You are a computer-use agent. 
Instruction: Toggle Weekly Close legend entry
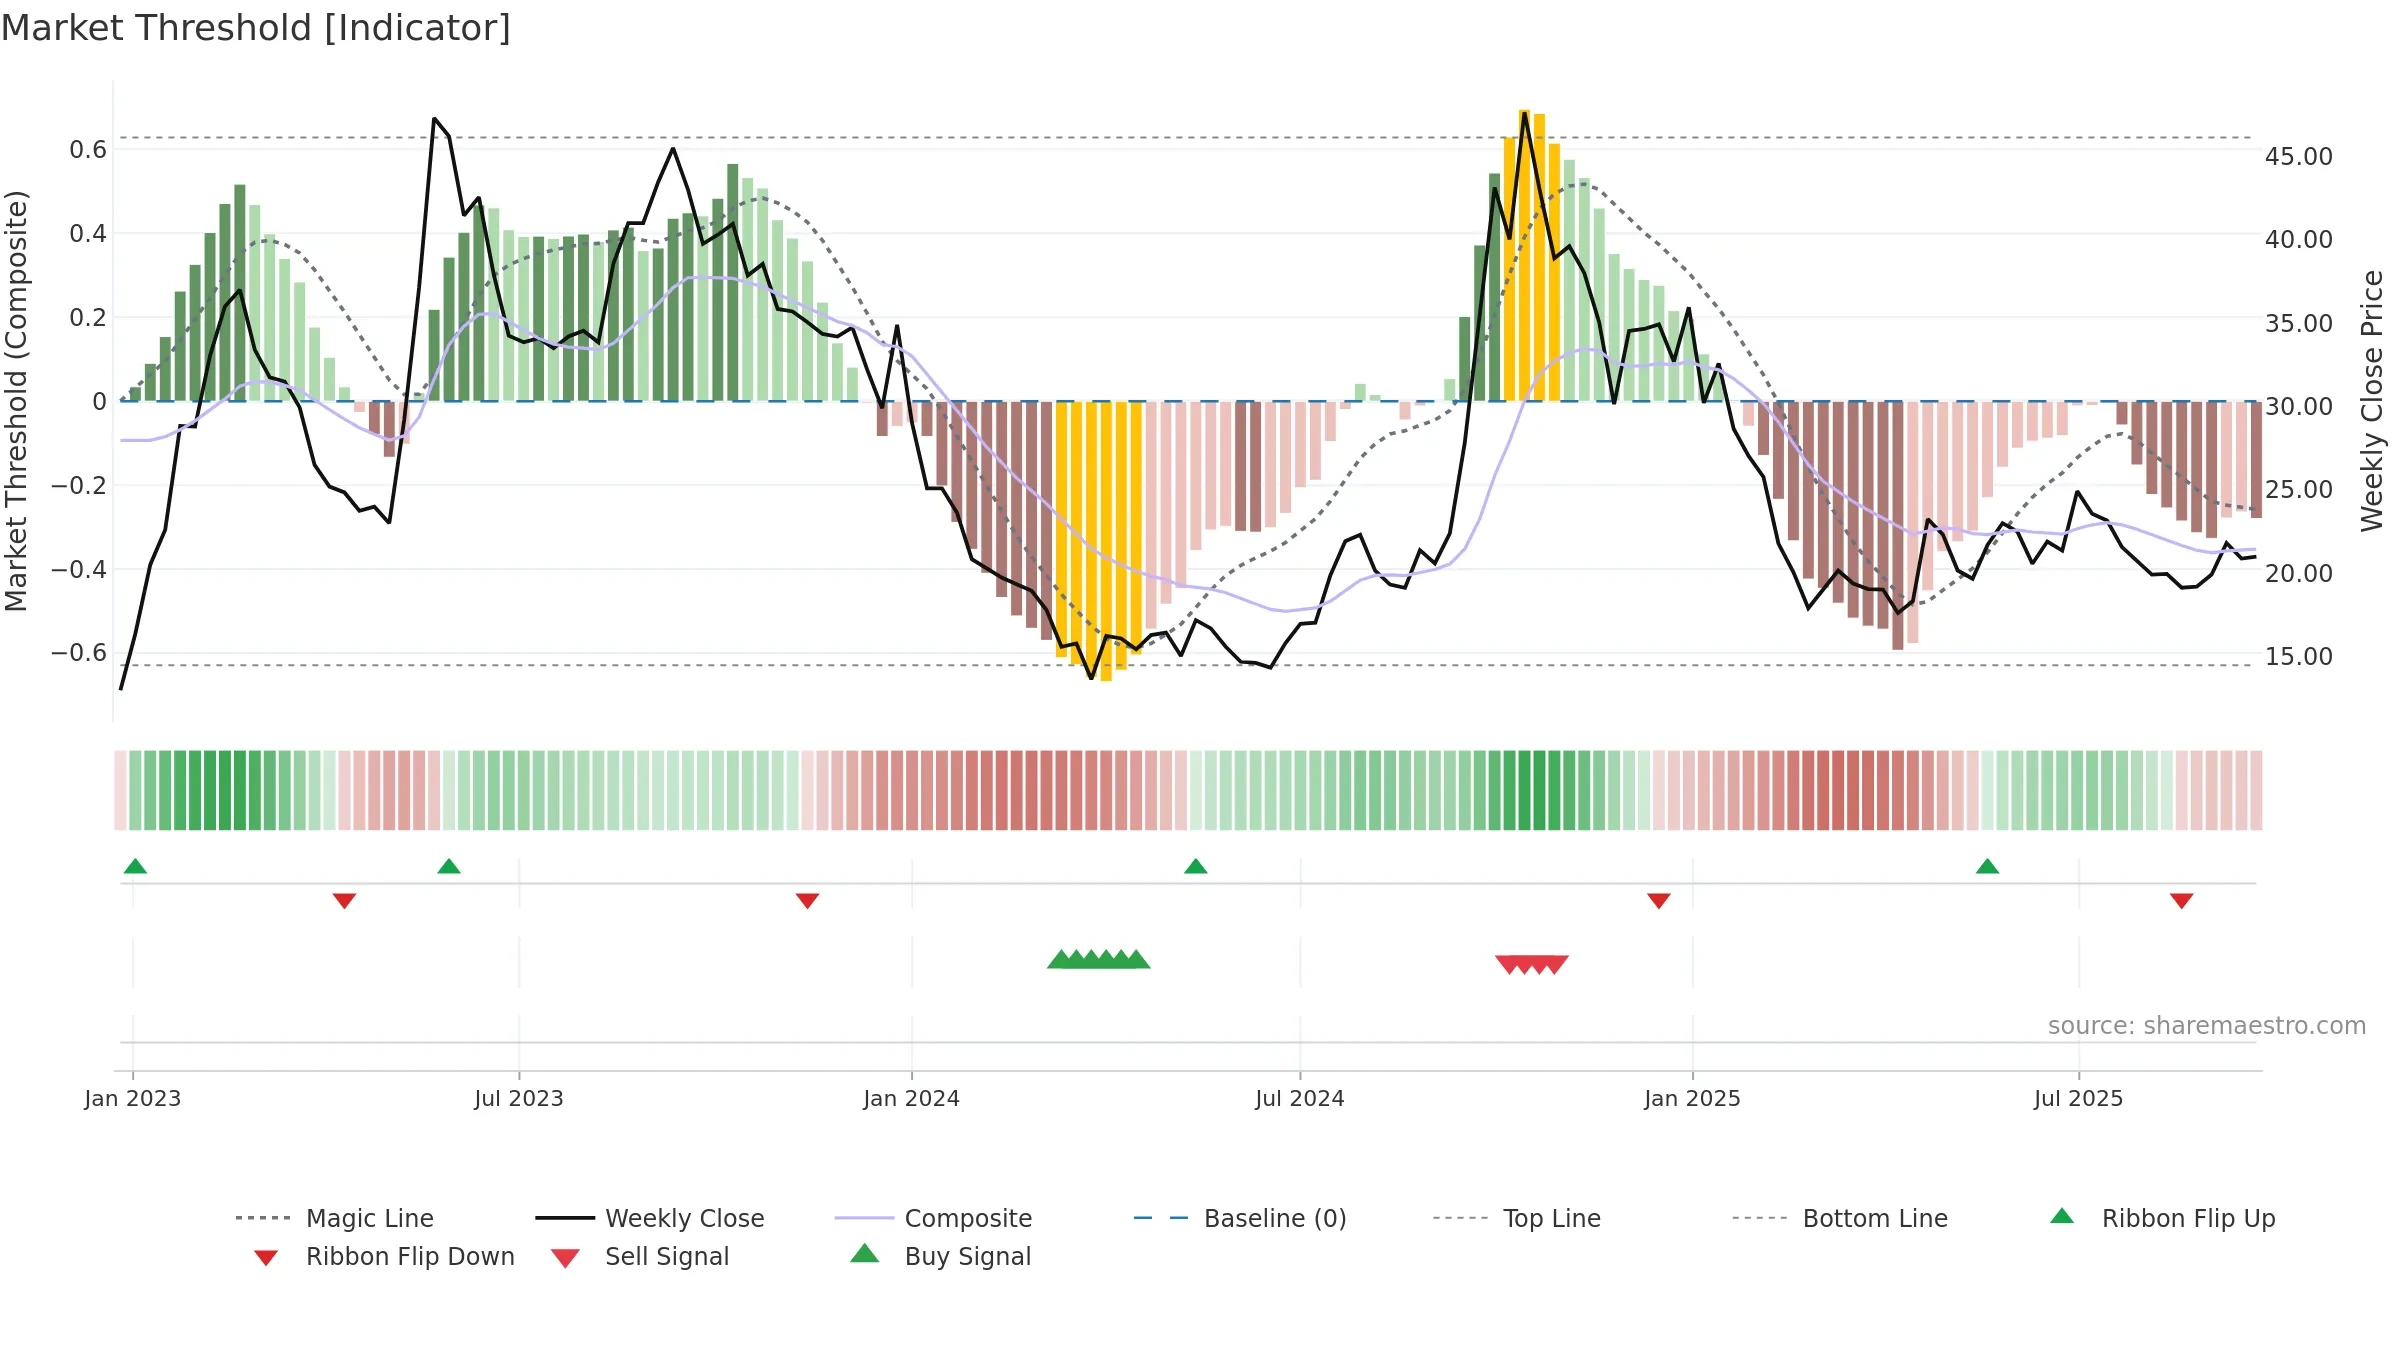pyautogui.click(x=650, y=1218)
